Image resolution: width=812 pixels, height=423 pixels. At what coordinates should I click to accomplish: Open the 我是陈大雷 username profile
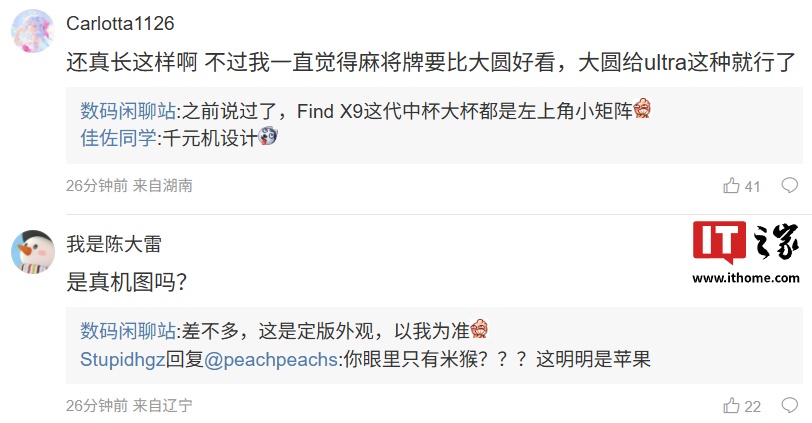pyautogui.click(x=114, y=244)
